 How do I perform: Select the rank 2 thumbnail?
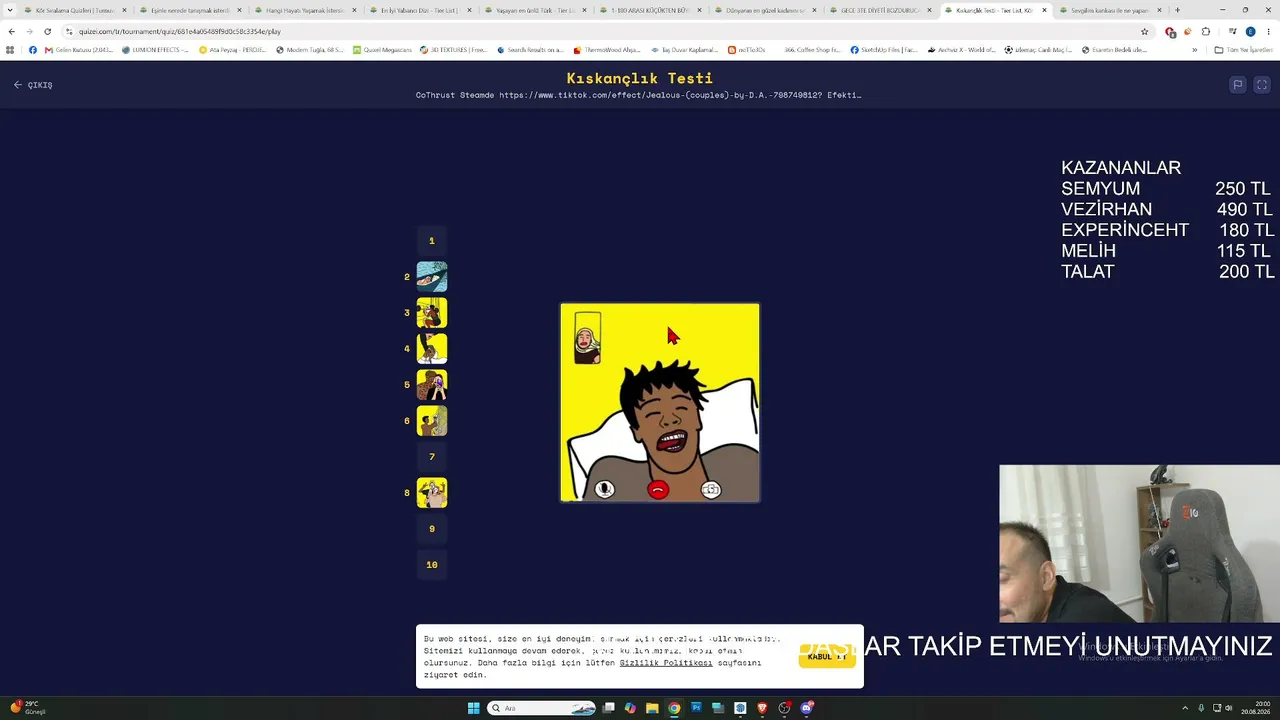click(x=432, y=277)
